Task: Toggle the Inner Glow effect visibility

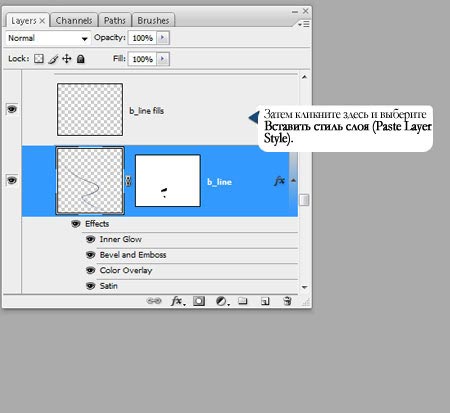Action: coord(90,239)
